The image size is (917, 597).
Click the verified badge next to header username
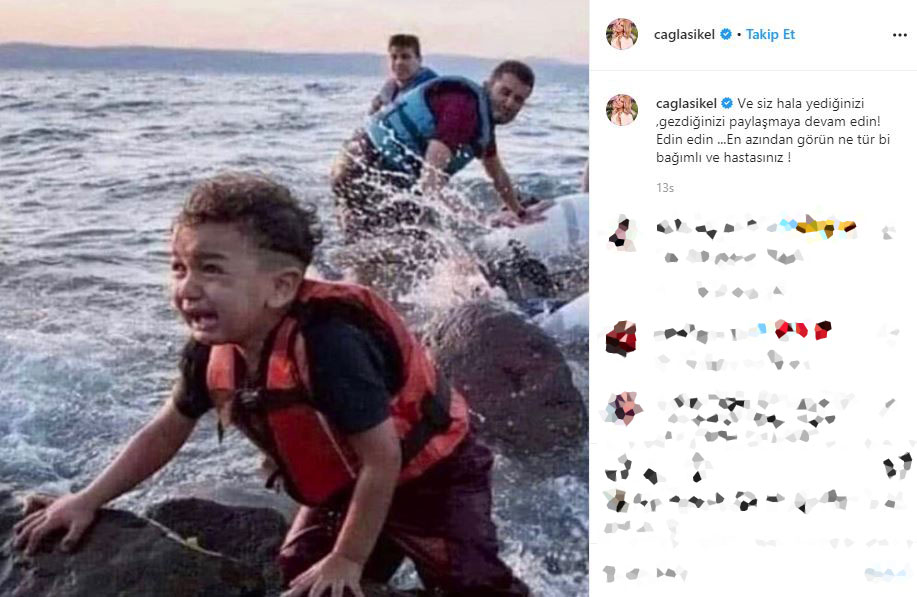(726, 34)
